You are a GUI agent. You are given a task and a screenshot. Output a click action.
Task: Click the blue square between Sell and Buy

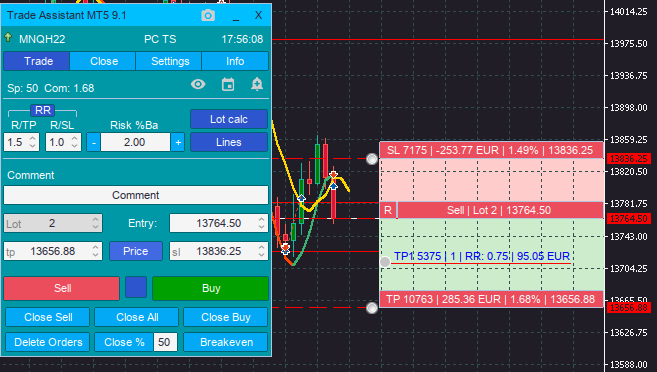coord(136,287)
